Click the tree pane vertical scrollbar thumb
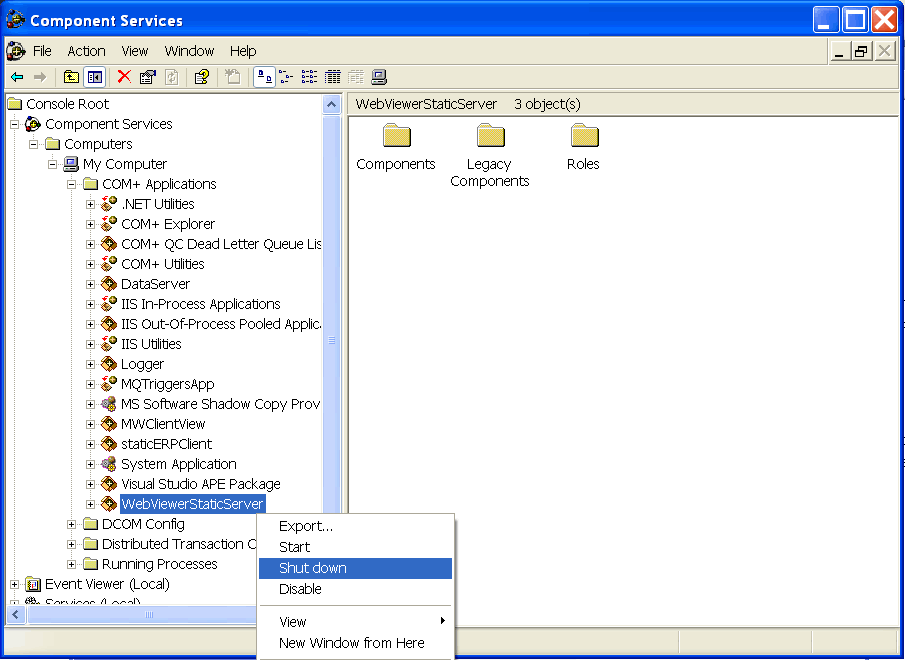Image resolution: width=905 pixels, height=660 pixels. click(331, 340)
